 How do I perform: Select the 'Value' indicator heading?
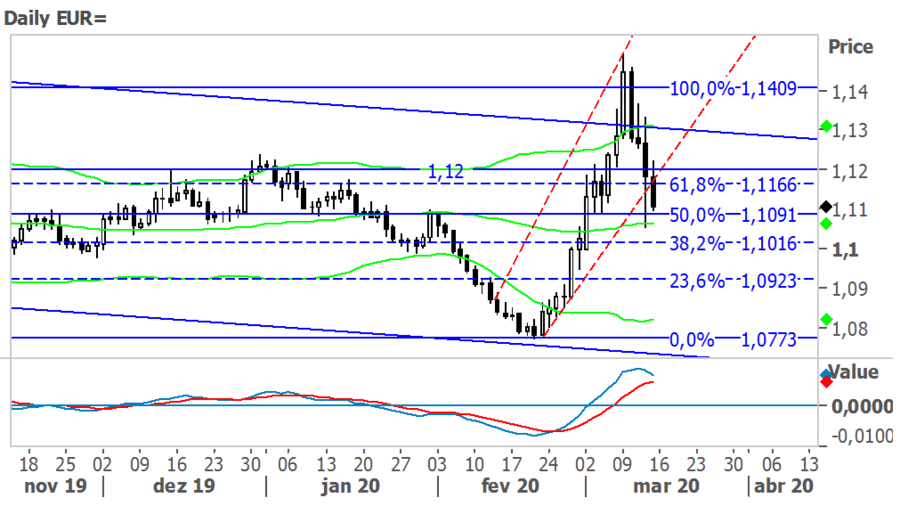click(854, 372)
